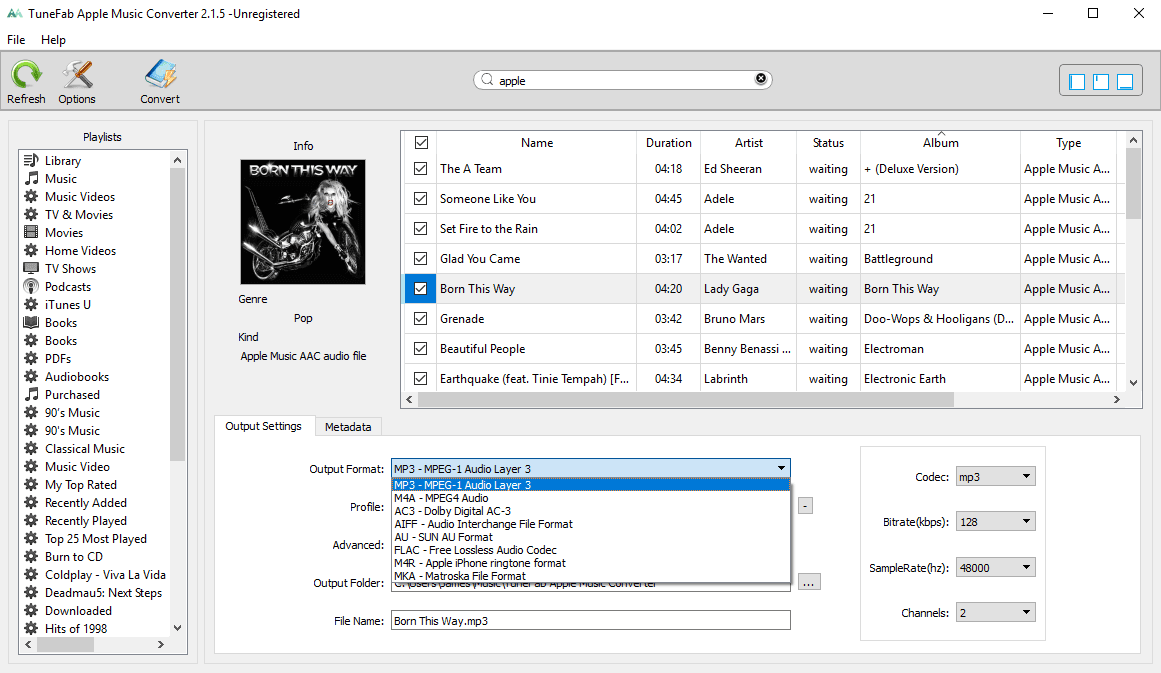Open the PDFs playlist
This screenshot has height=673, width=1161.
coord(58,358)
